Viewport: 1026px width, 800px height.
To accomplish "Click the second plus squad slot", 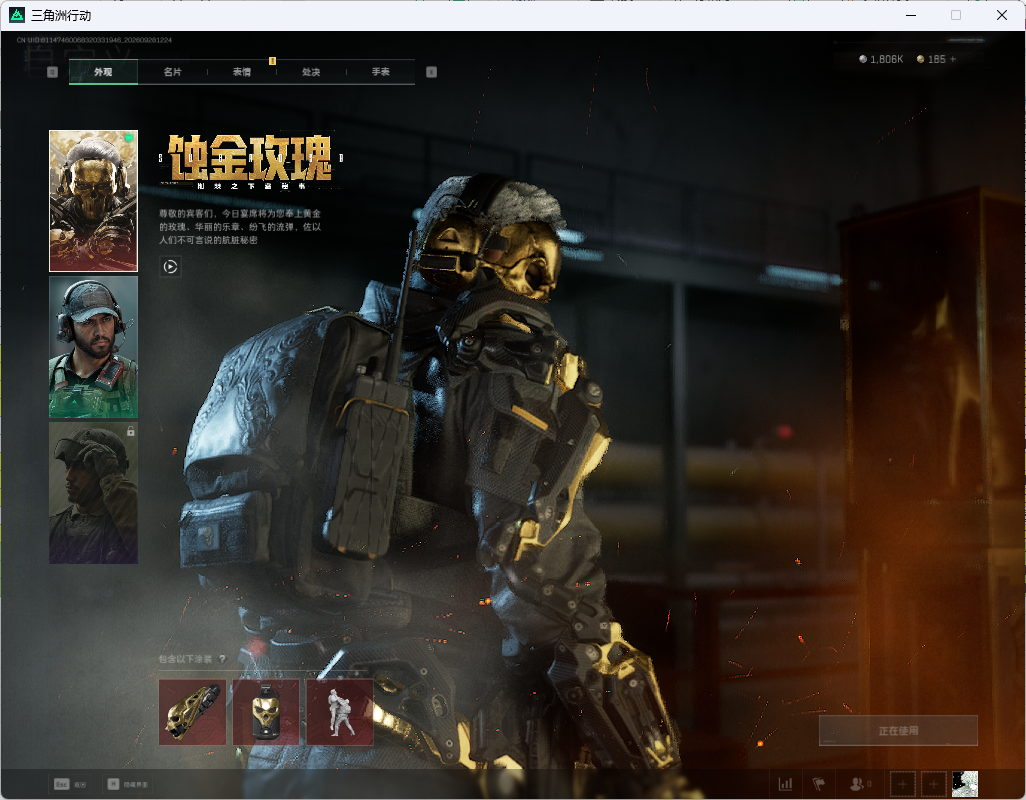I will tap(934, 784).
